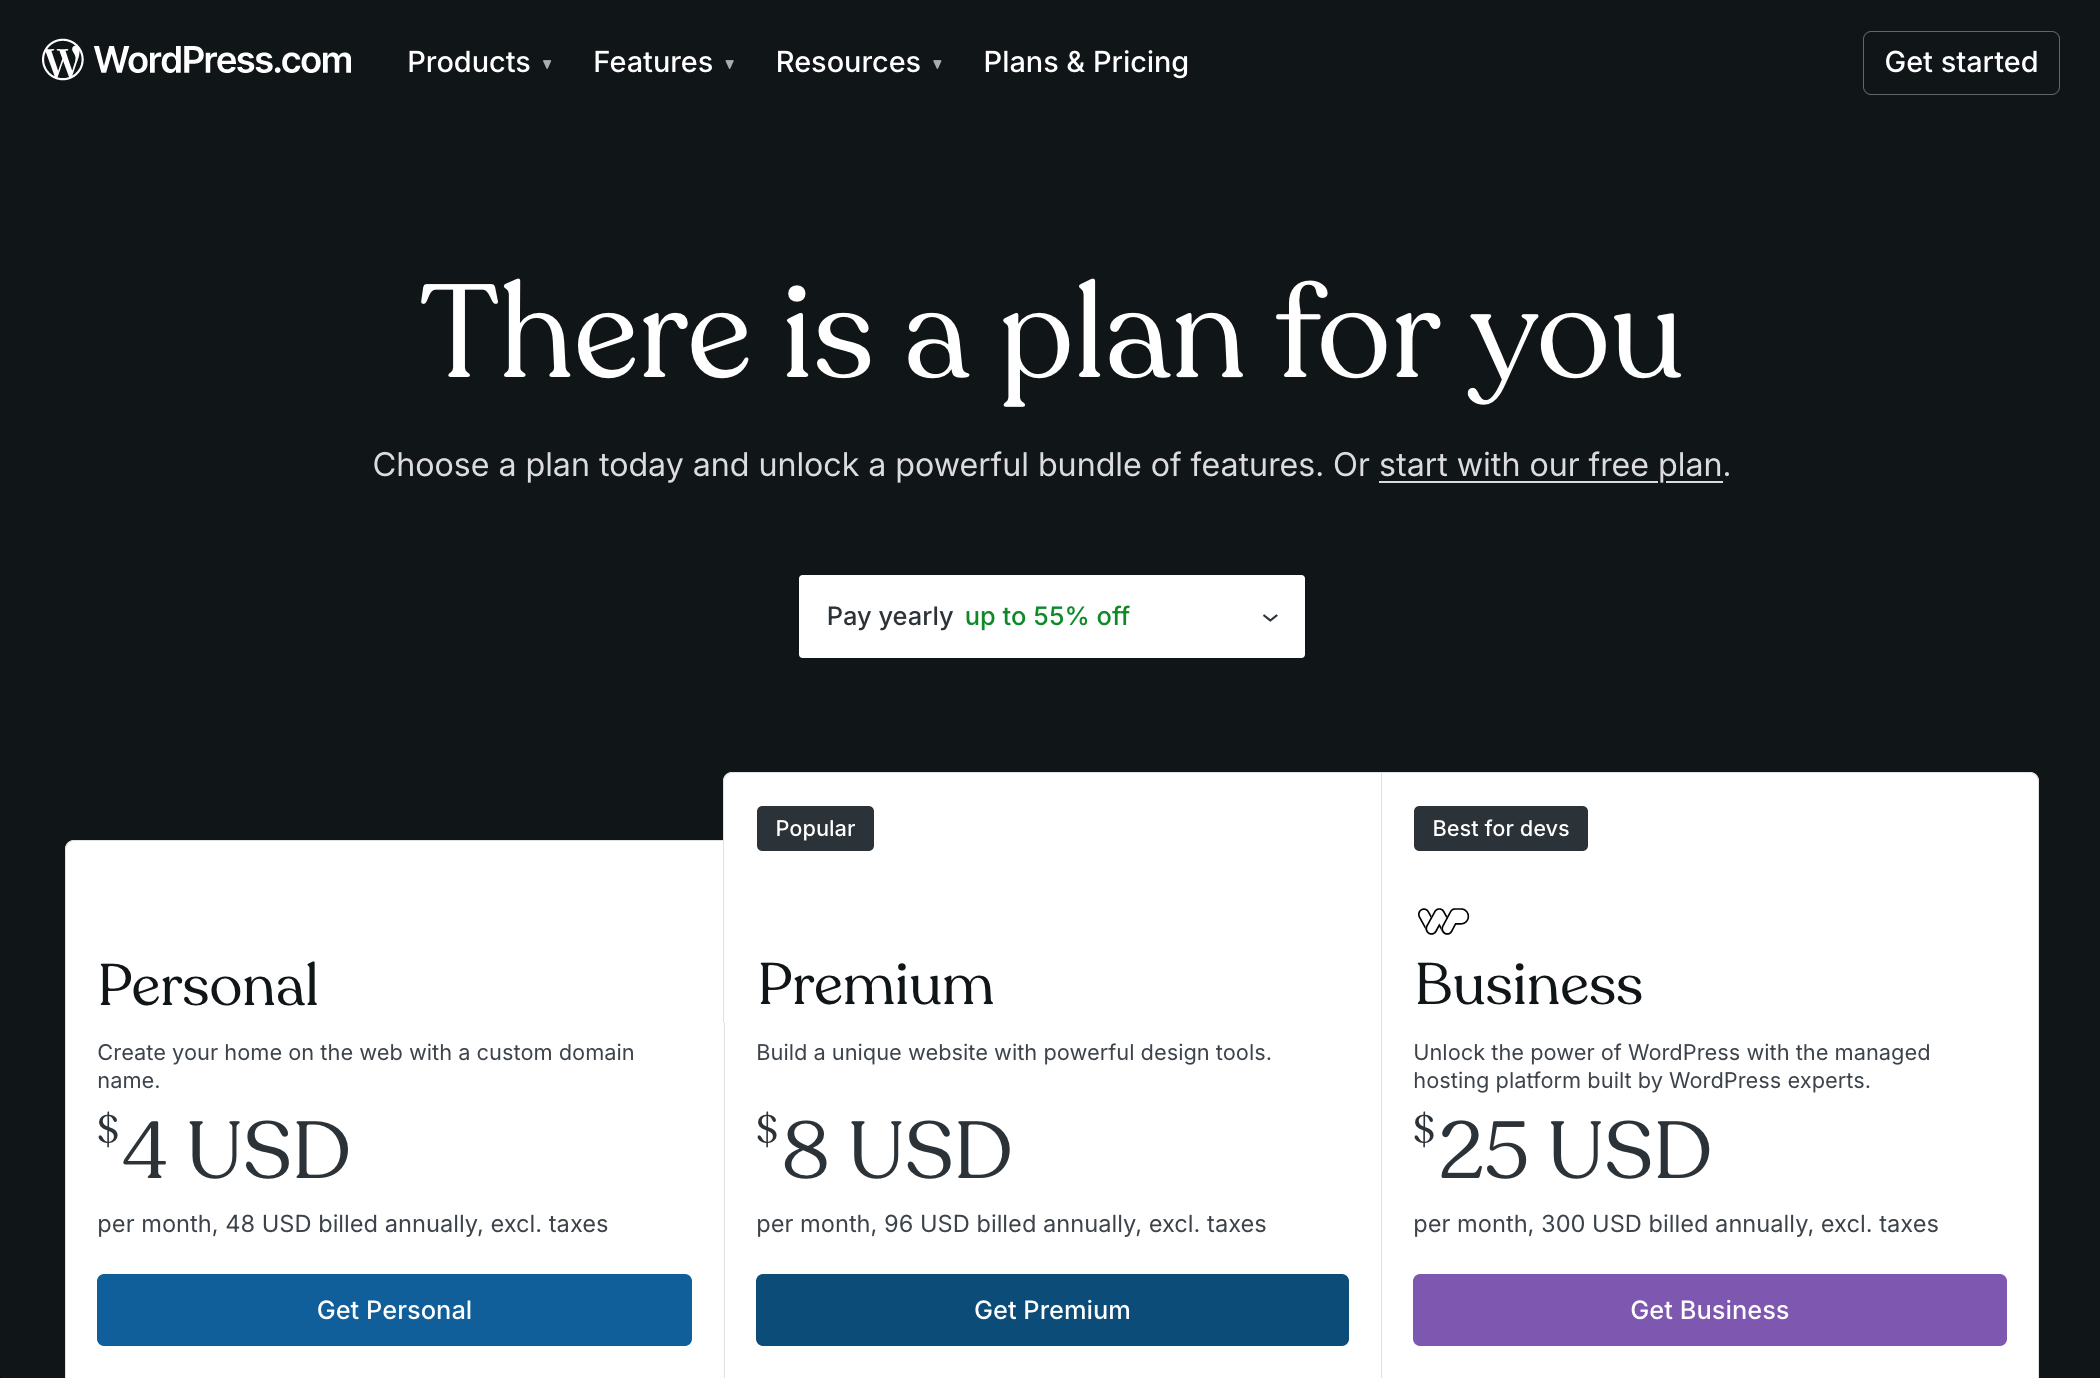Click the up to 55% off text

pos(1047,616)
